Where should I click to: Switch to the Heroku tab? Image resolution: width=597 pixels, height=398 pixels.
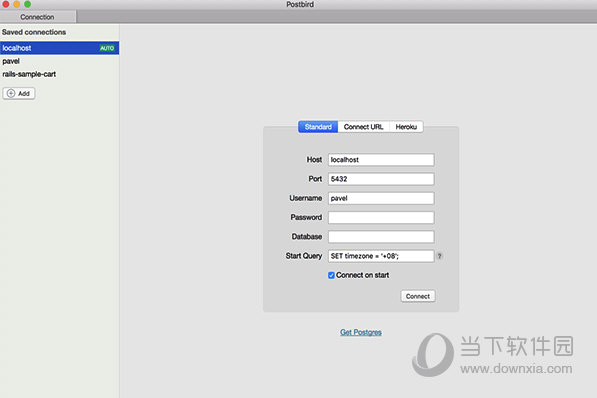[x=406, y=127]
